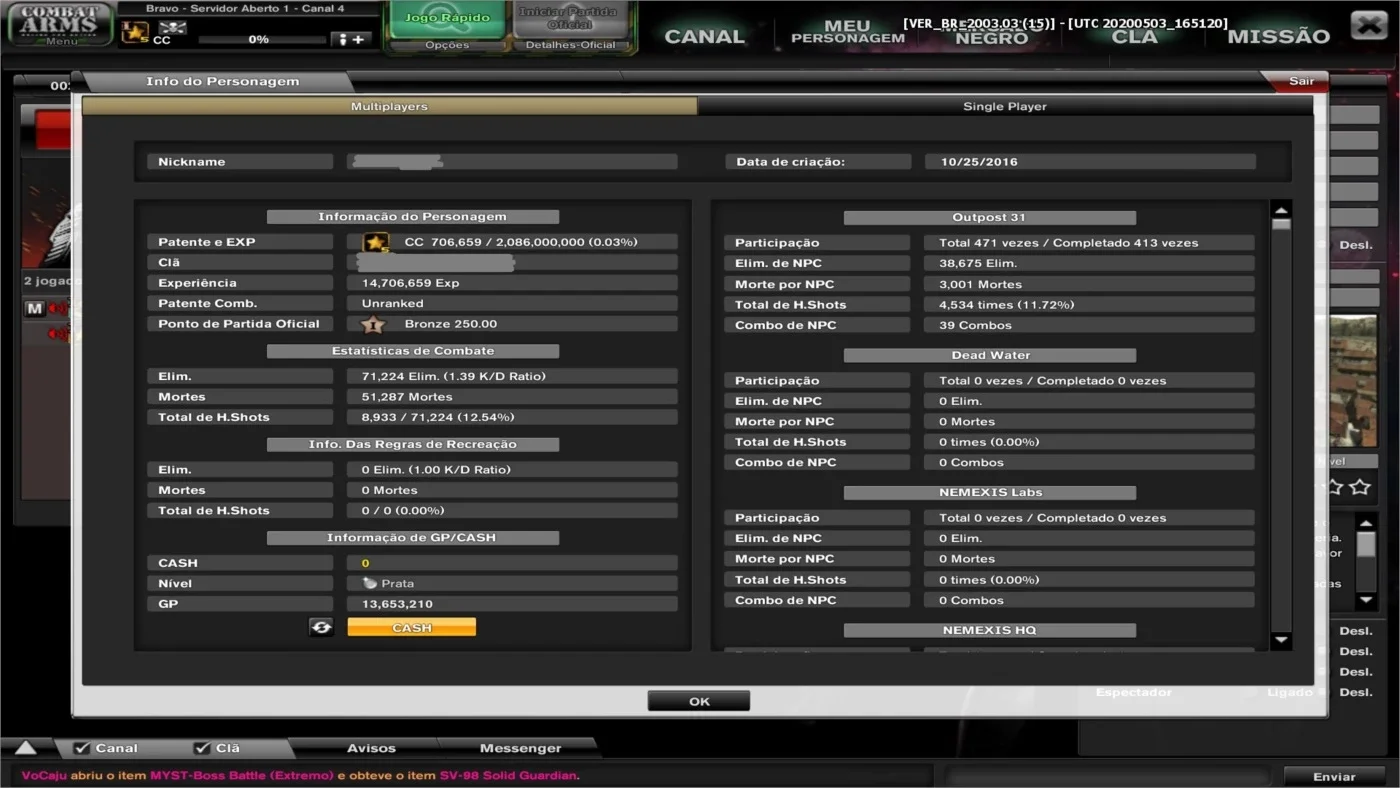The image size is (1400, 788).
Task: Select the Outpost 31 section header
Action: [989, 217]
